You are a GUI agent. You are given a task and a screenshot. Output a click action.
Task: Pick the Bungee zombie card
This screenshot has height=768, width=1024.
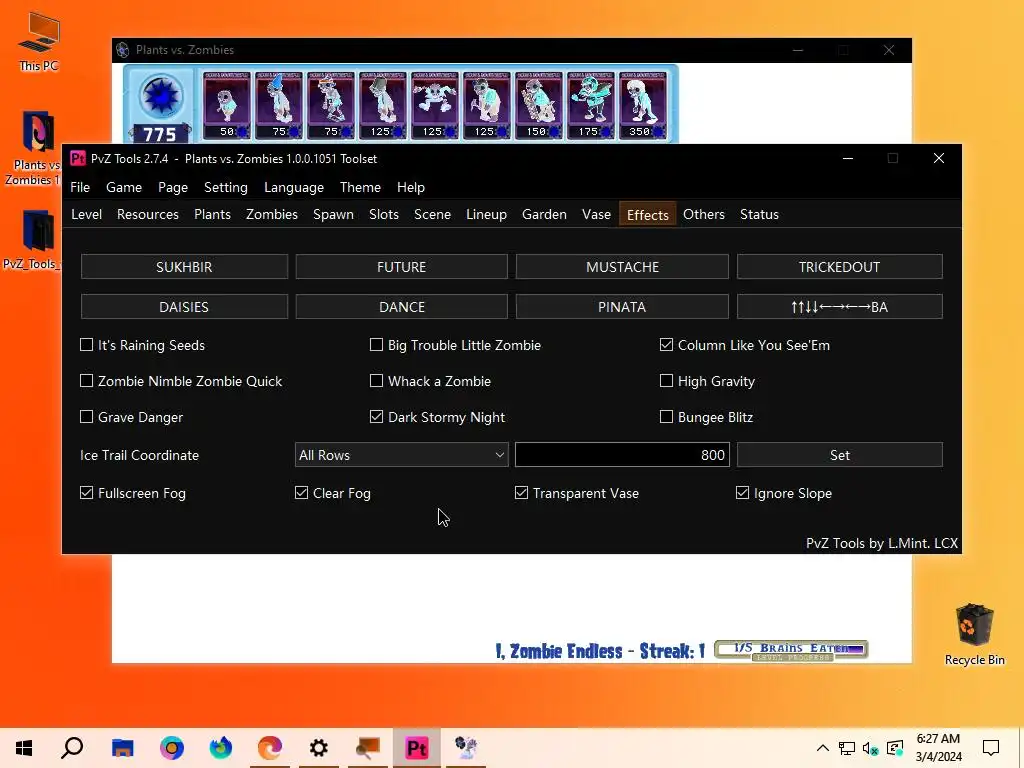(435, 105)
